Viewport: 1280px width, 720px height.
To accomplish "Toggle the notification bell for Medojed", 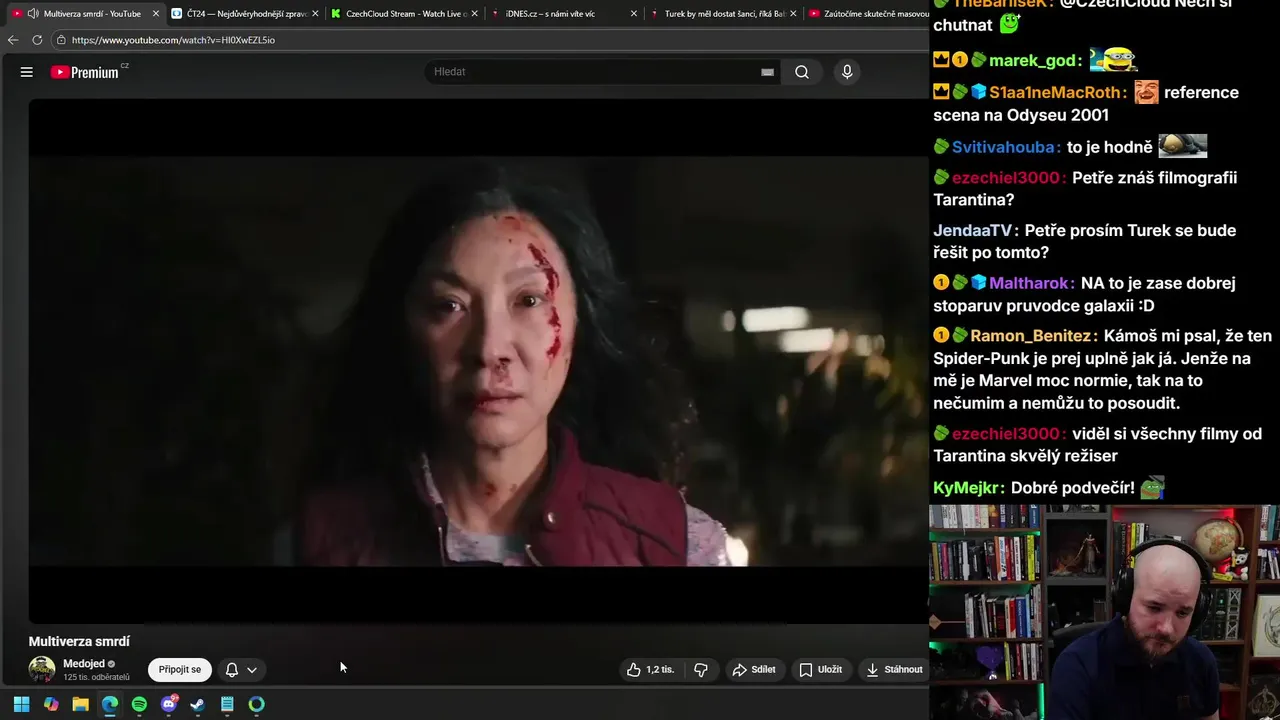I will [x=231, y=670].
